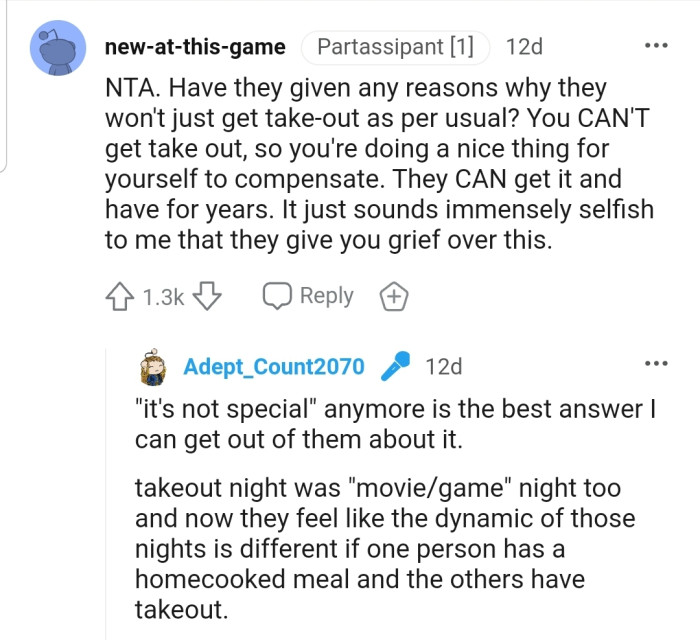
Task: Open the 12d timestamp beside Adept_Count2070
Action: (x=443, y=367)
